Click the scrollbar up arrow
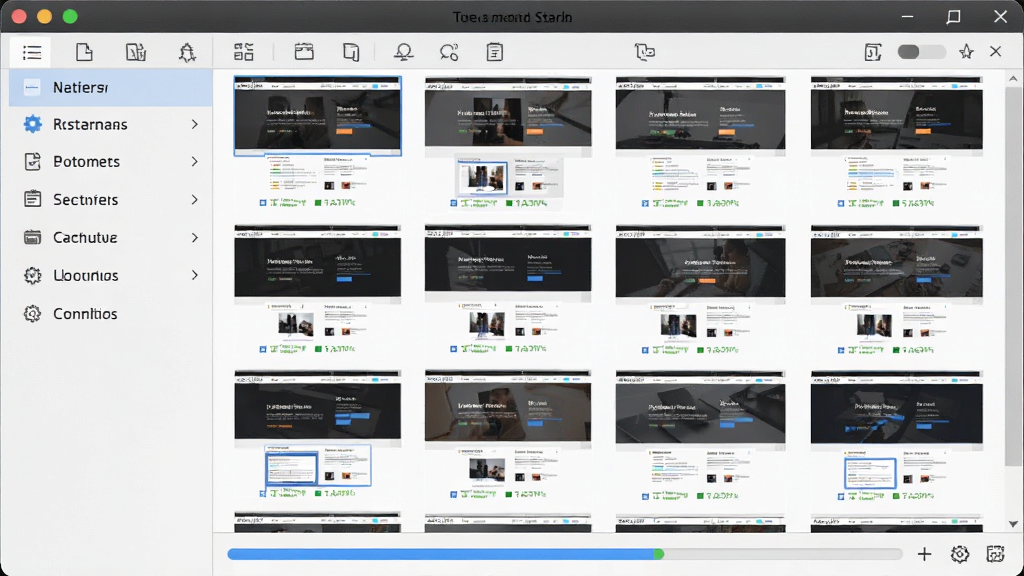 click(1013, 79)
